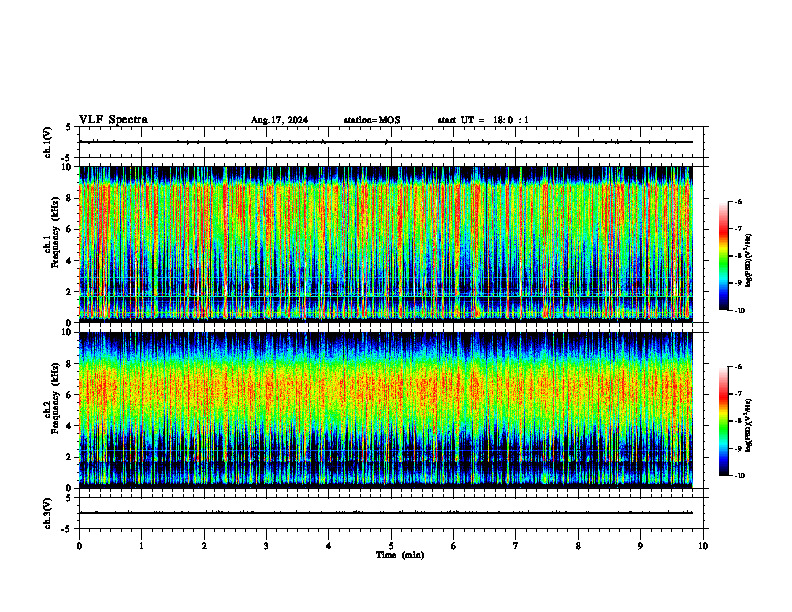Click the log(PSD) unit label beside ch.2 colorbar
The height and width of the screenshot is (612, 792).
[749, 426]
